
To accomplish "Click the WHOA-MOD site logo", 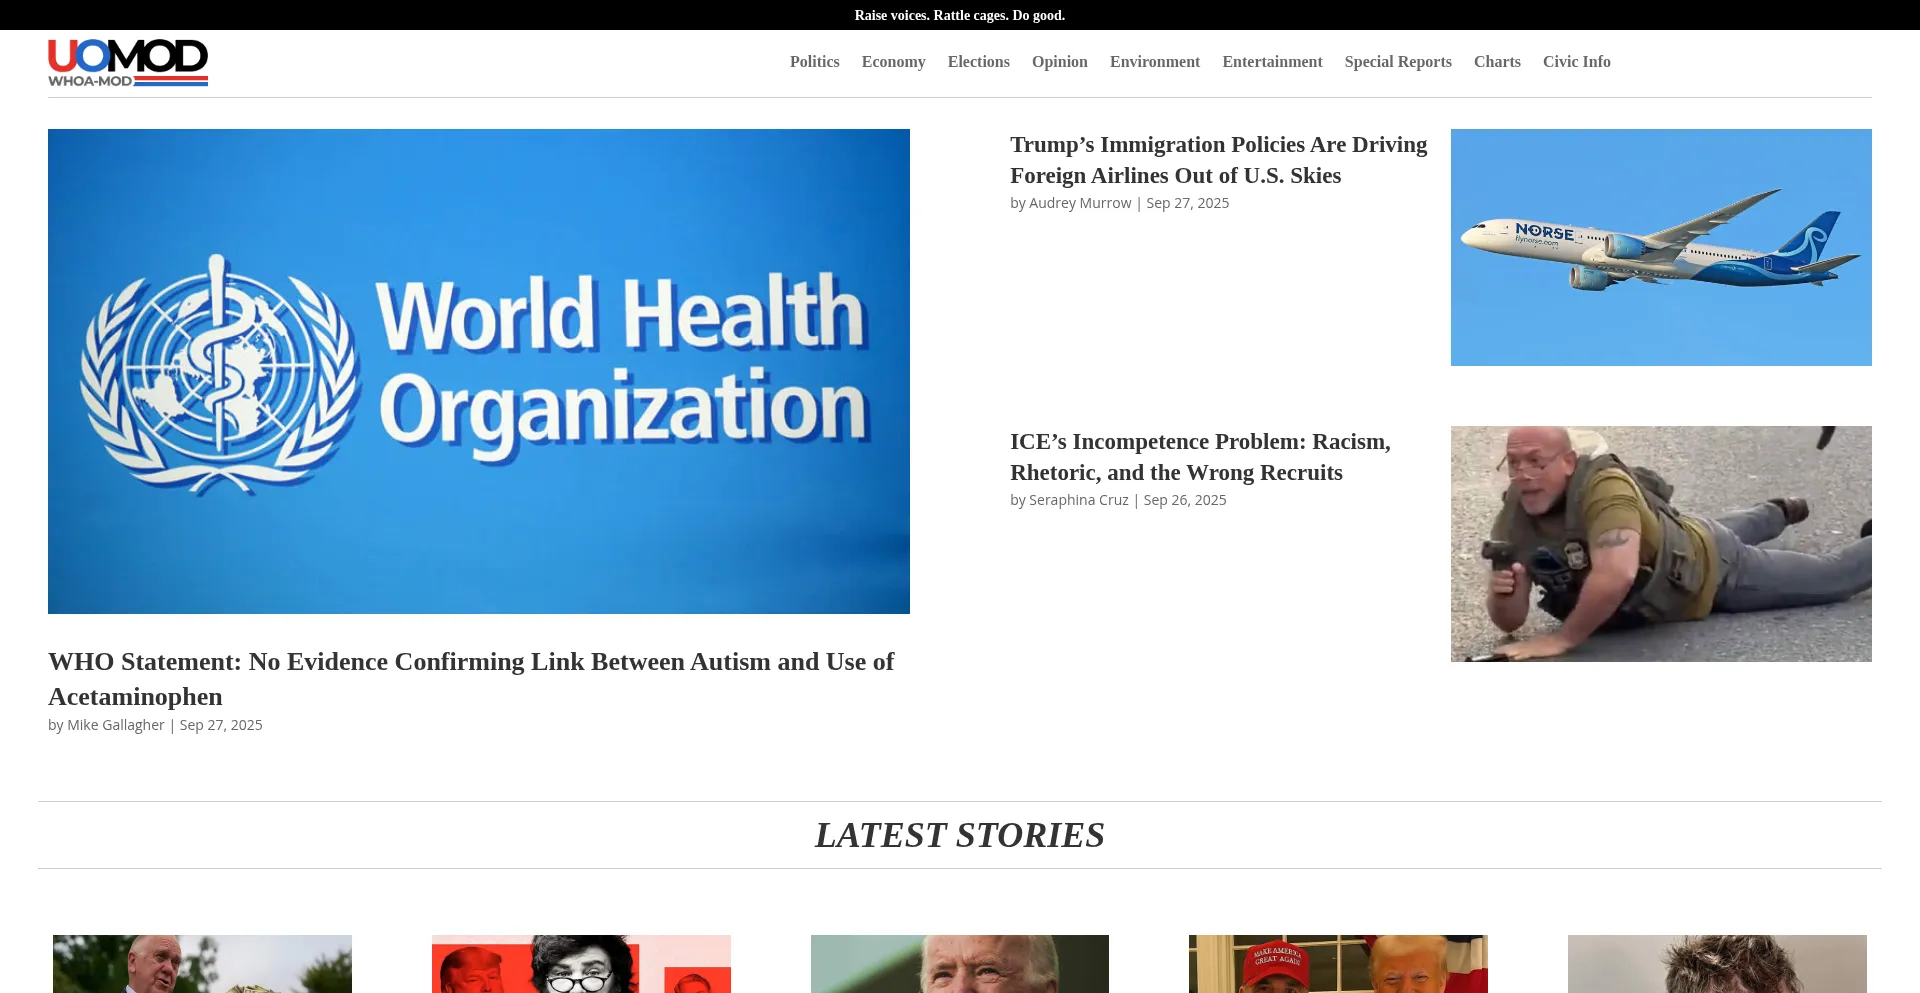I will [128, 63].
